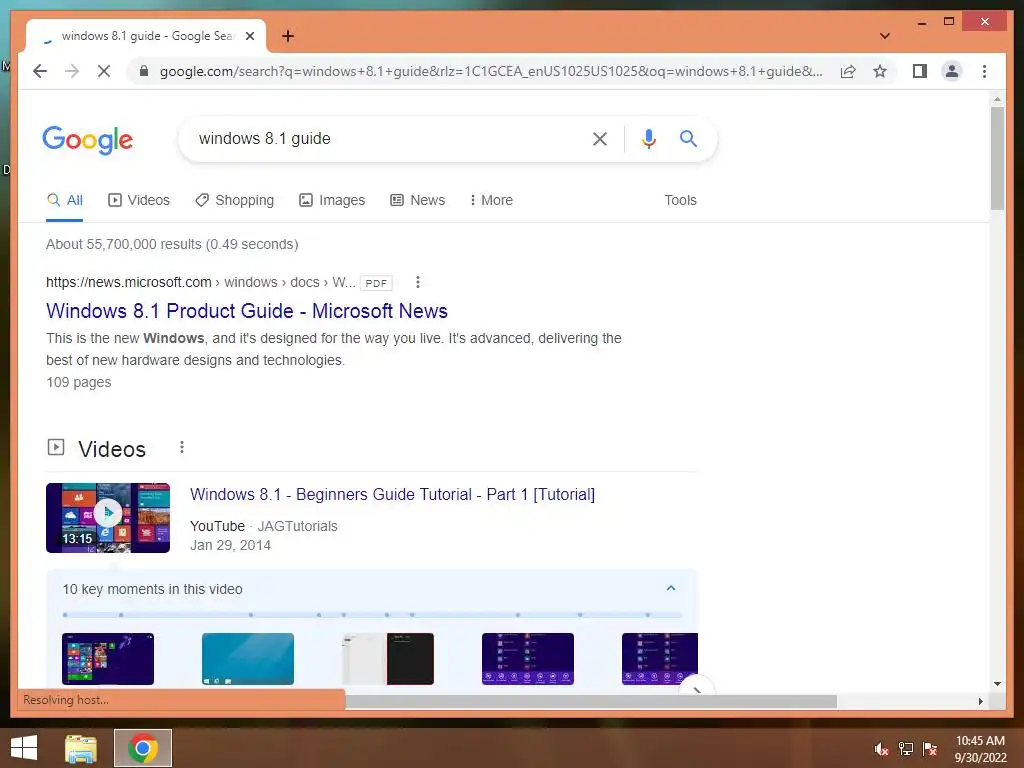1024x768 pixels.
Task: Switch to the Images tab
Action: (x=332, y=200)
